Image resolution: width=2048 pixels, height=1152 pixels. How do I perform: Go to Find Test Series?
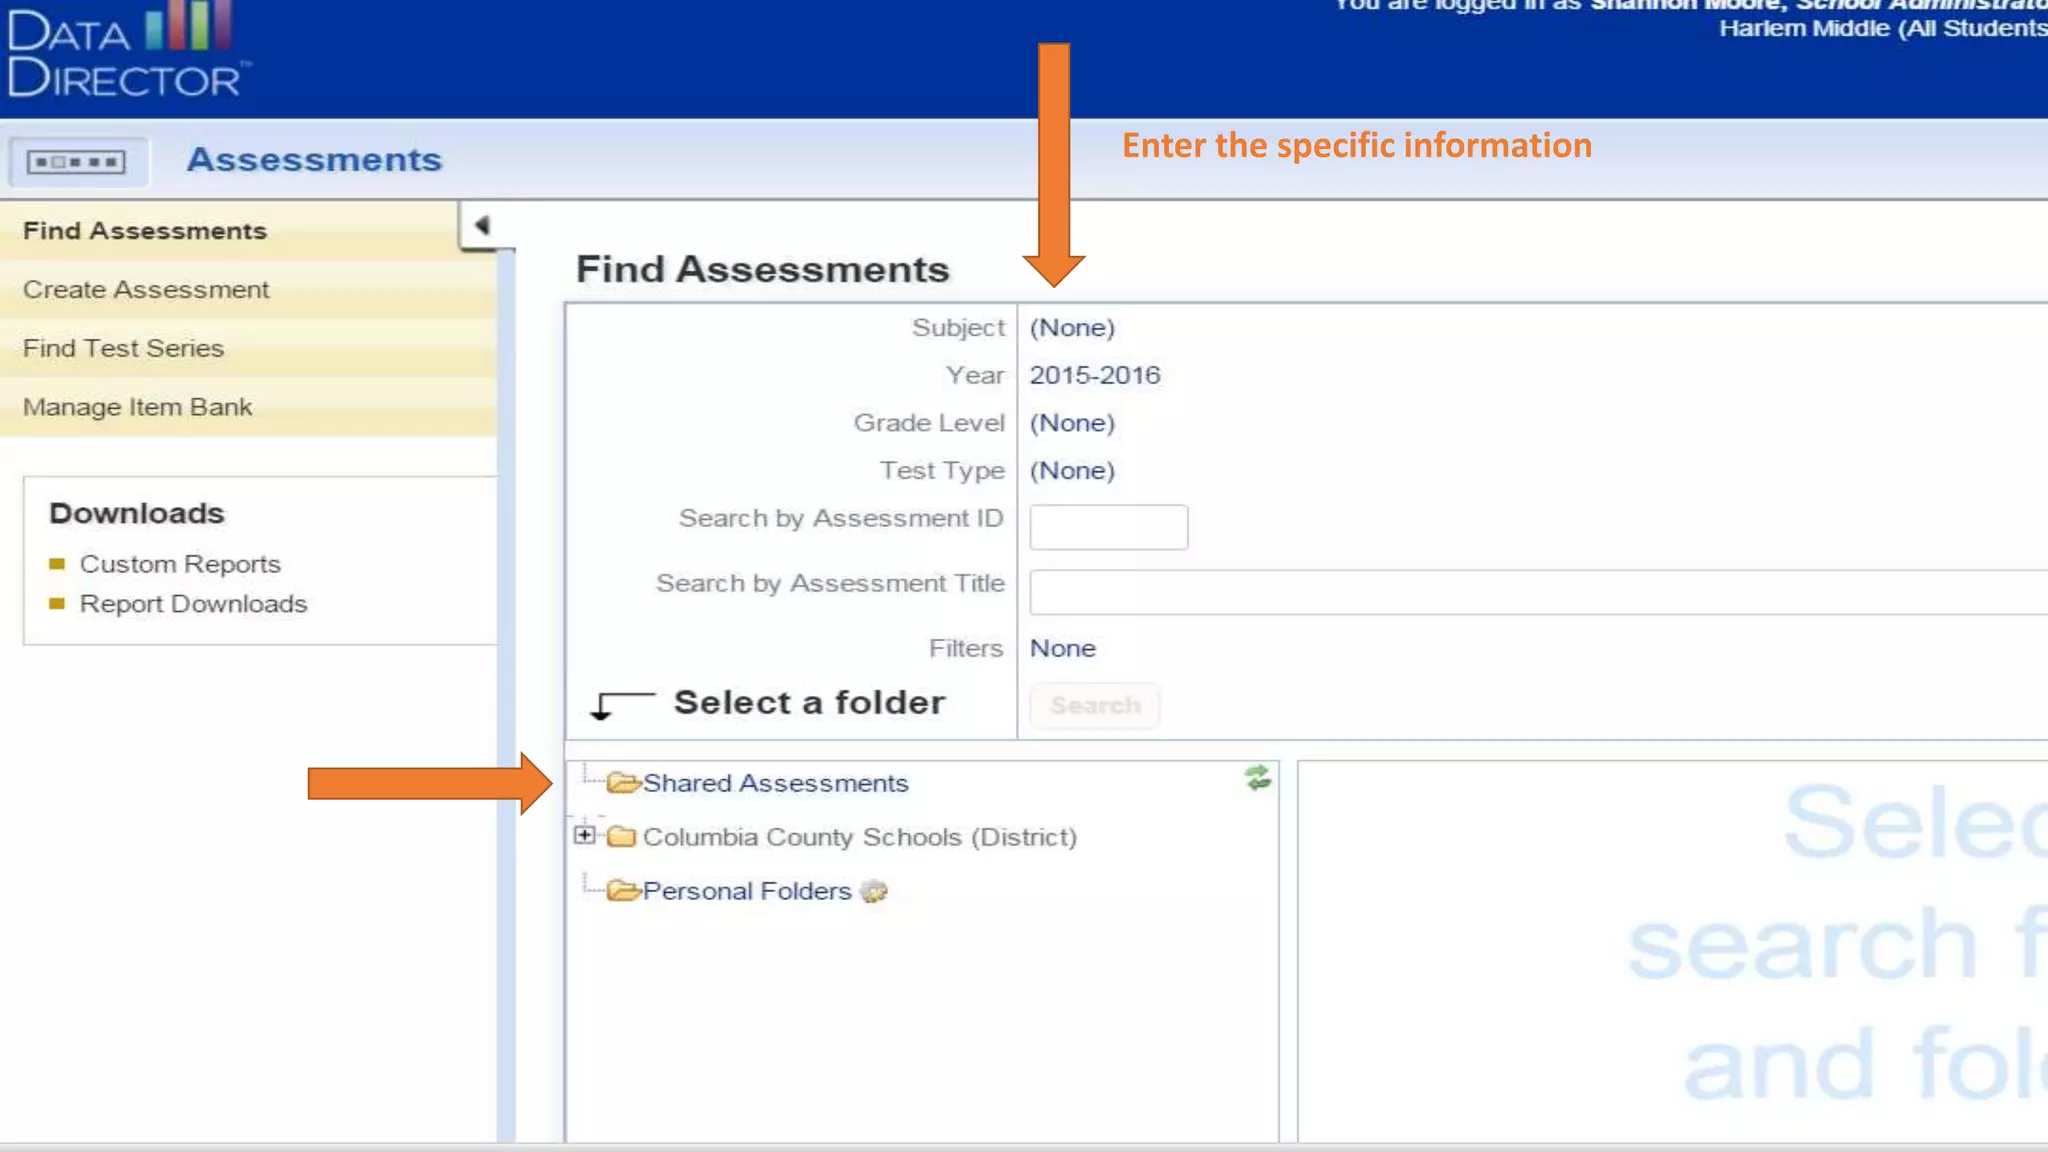(x=123, y=349)
